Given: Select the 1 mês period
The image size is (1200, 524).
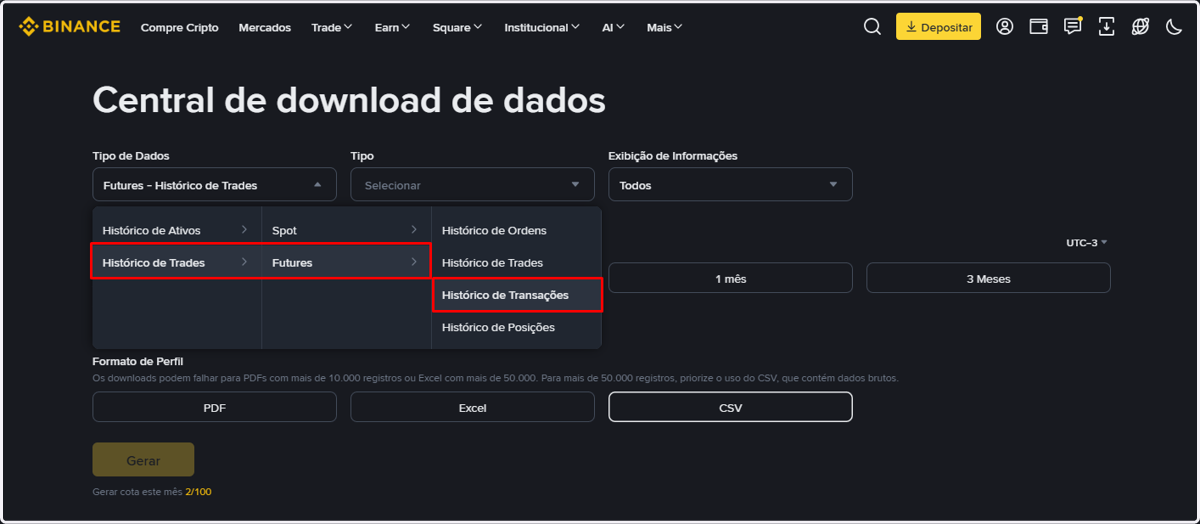Looking at the screenshot, I should click(x=730, y=278).
